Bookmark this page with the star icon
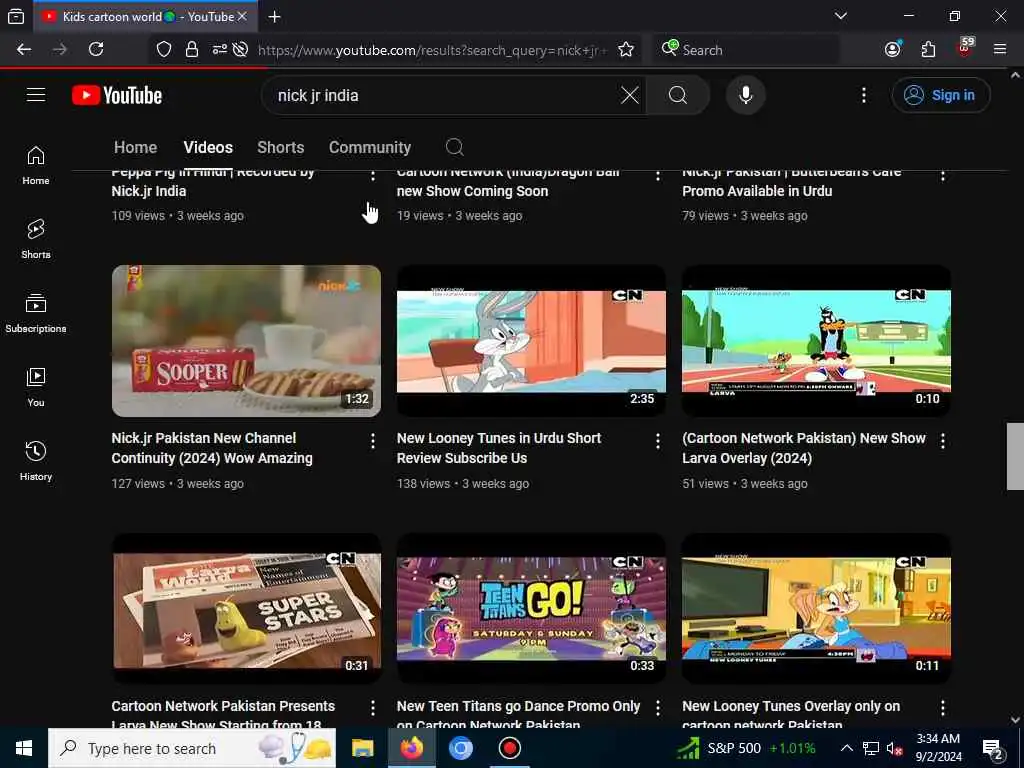This screenshot has height=768, width=1024. pos(626,50)
